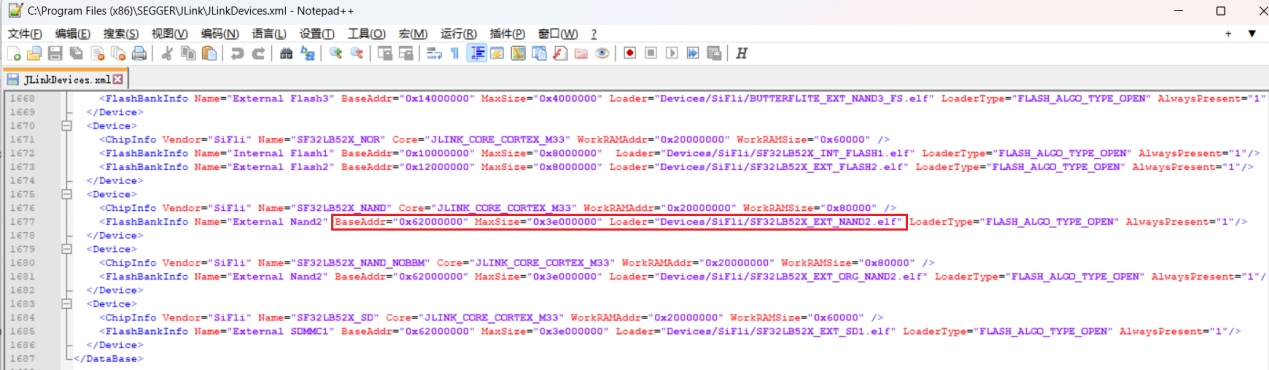This screenshot has height=370, width=1269.
Task: Click line number 1677 in margin
Action: coord(22,221)
